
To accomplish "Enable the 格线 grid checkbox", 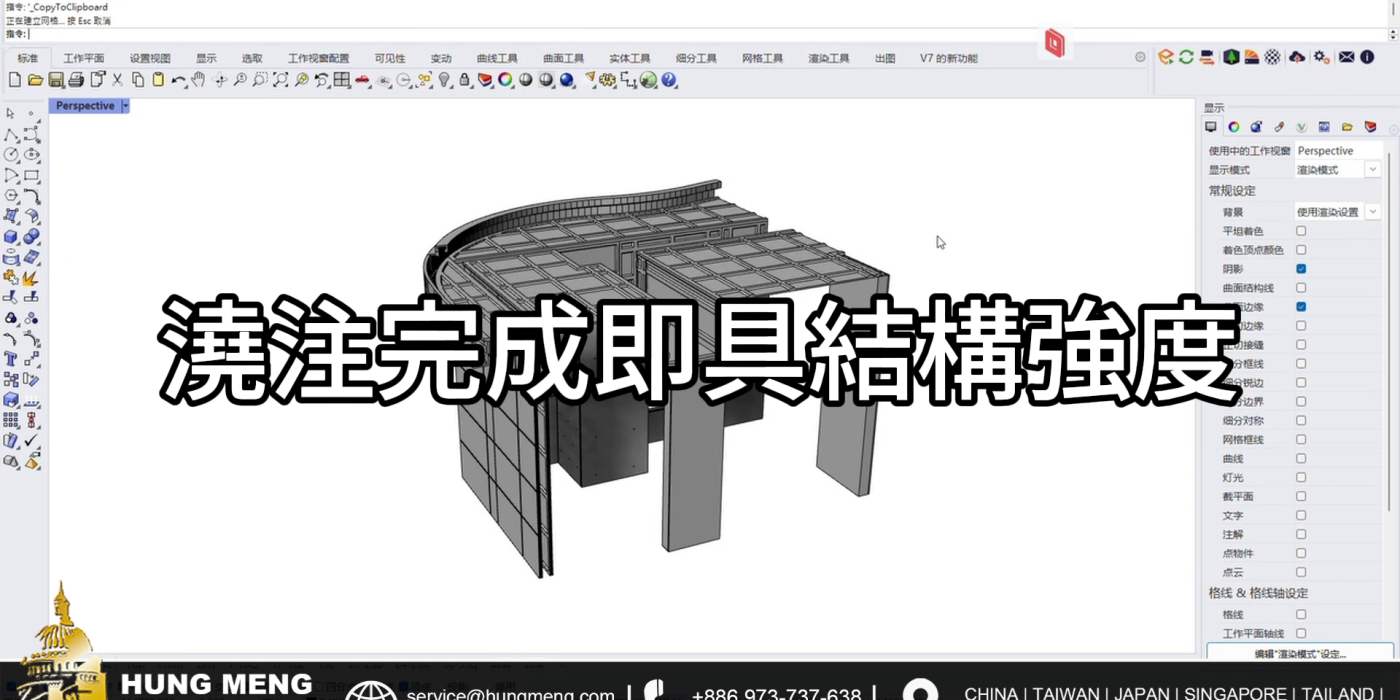I will (1301, 615).
